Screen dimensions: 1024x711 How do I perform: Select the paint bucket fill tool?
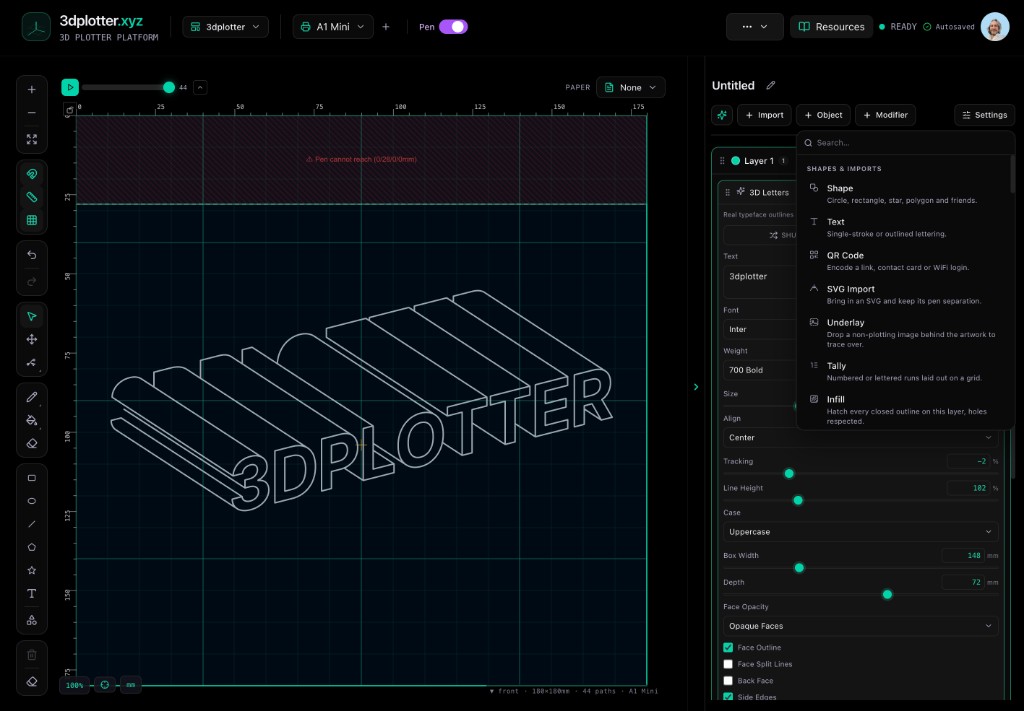coord(31,420)
